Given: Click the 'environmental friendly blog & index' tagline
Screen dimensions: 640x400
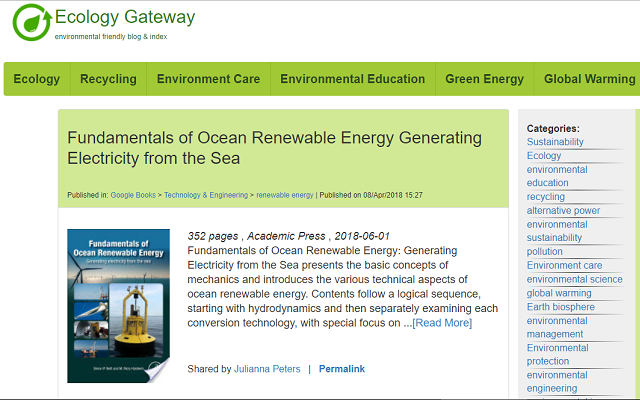Looking at the screenshot, I should (111, 36).
